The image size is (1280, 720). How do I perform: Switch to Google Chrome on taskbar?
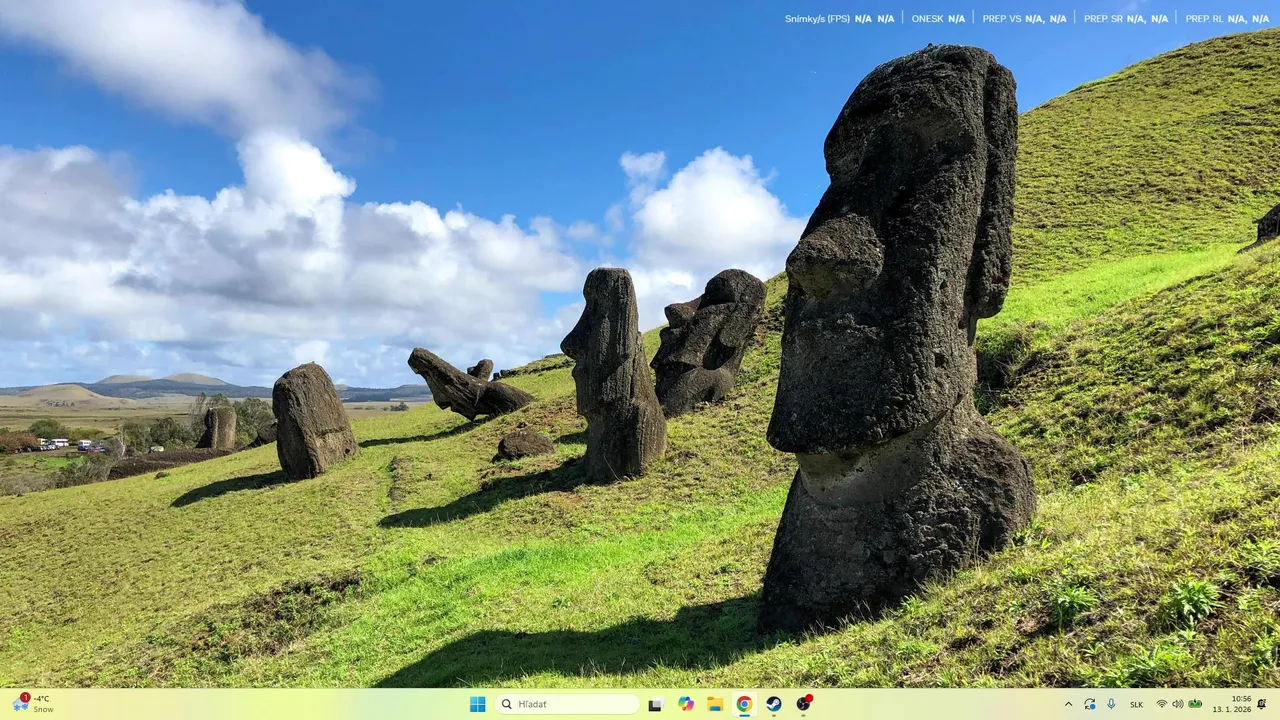click(x=744, y=704)
